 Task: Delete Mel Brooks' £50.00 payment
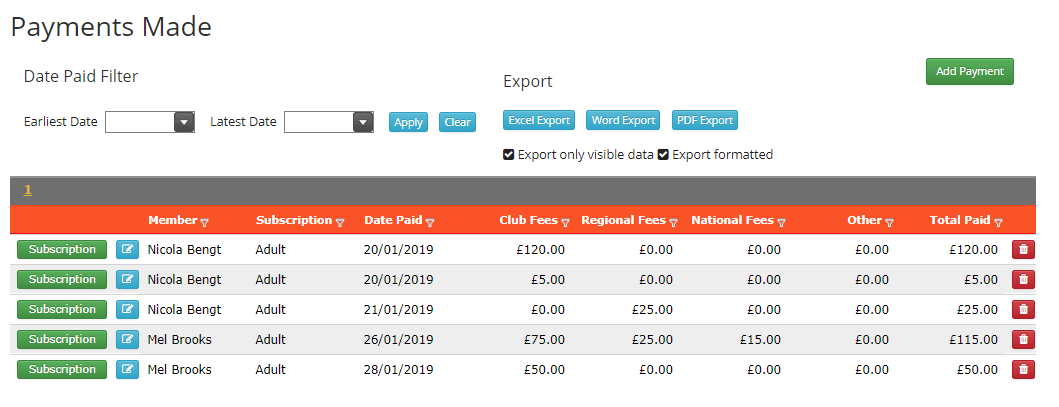1023,369
